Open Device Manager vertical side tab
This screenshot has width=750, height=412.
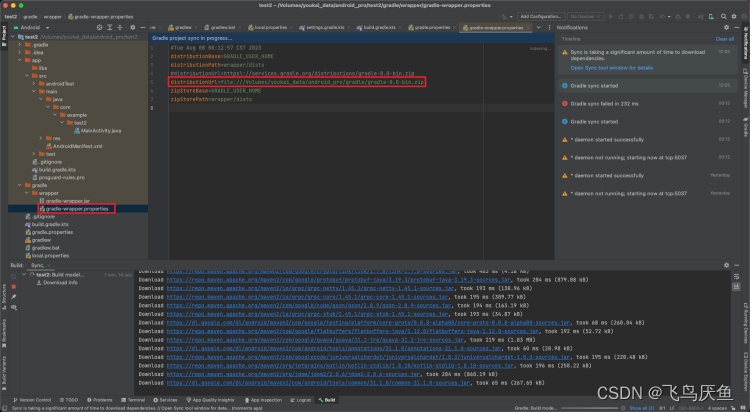(x=745, y=88)
